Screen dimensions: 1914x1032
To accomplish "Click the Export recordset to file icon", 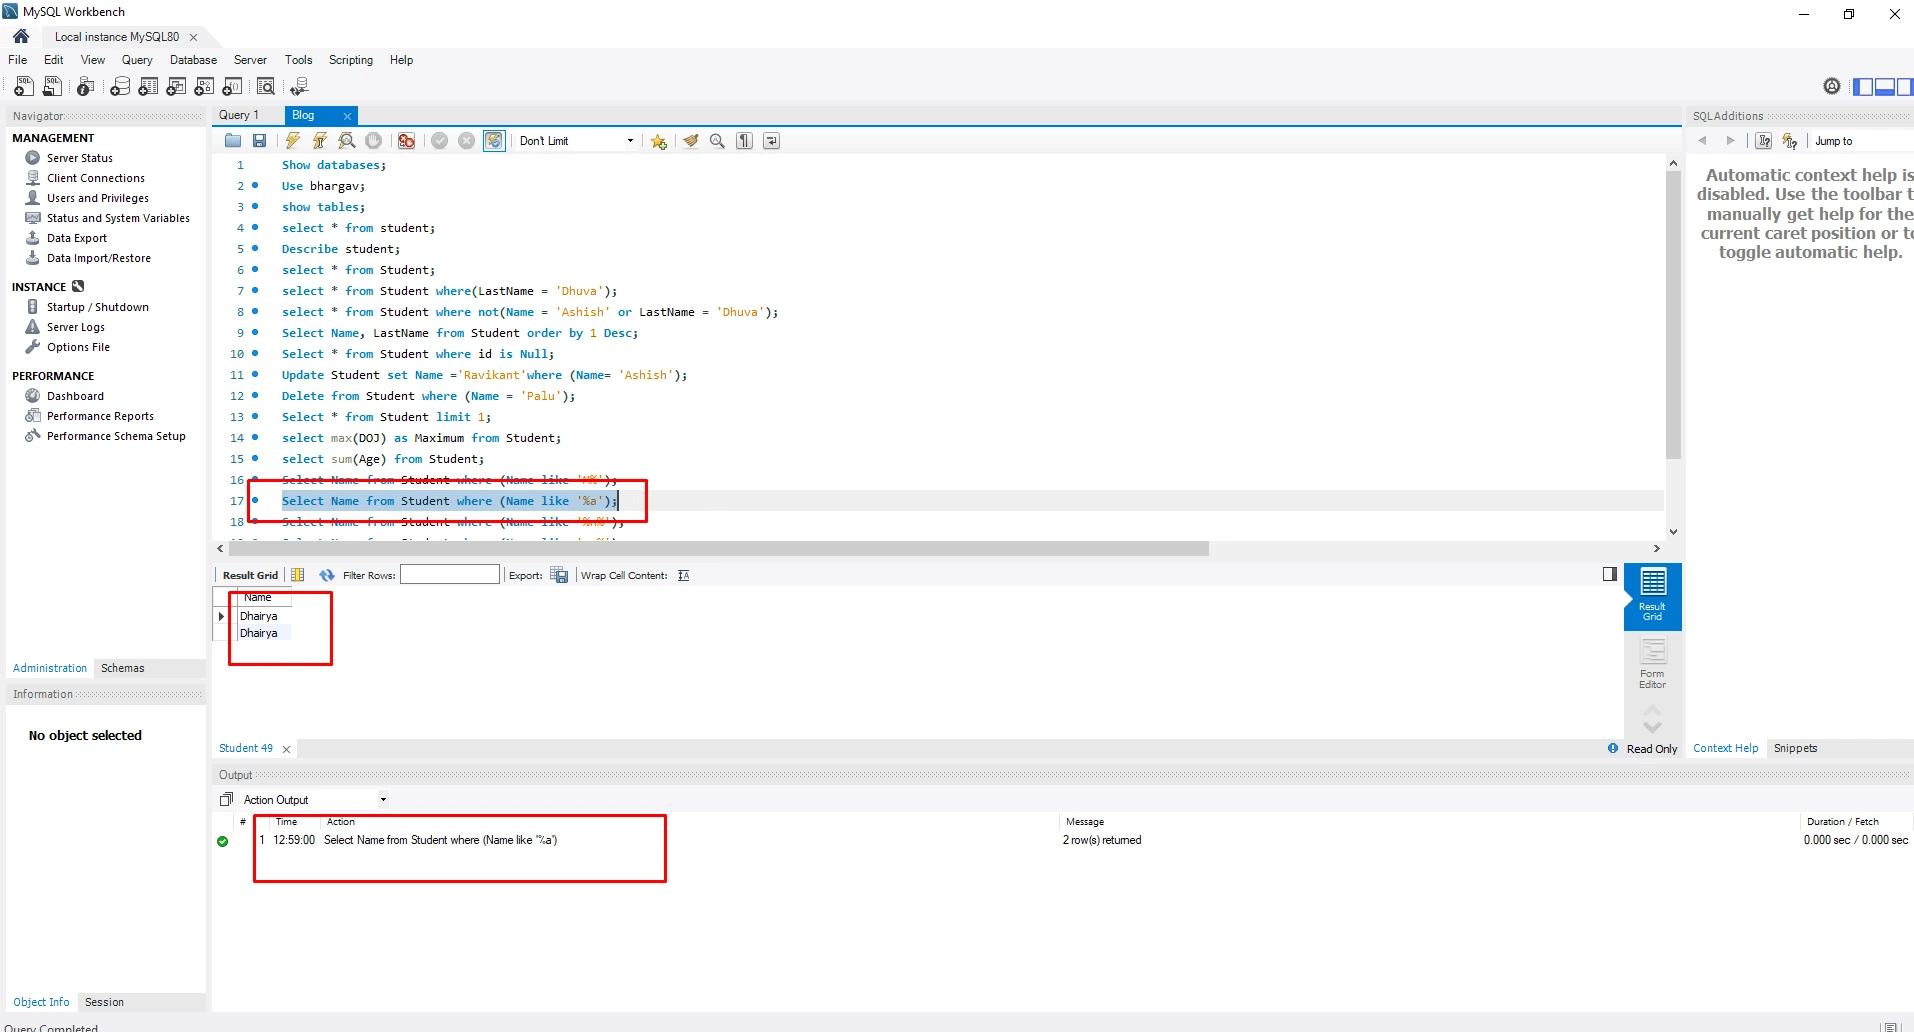I will (x=560, y=575).
